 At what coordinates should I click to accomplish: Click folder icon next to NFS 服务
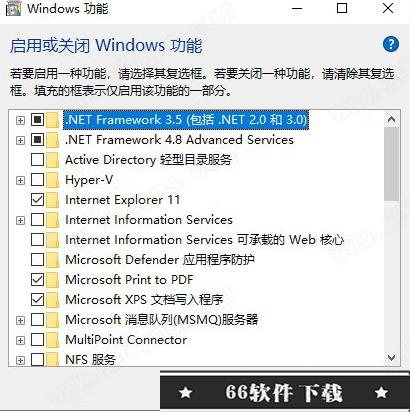click(52, 359)
